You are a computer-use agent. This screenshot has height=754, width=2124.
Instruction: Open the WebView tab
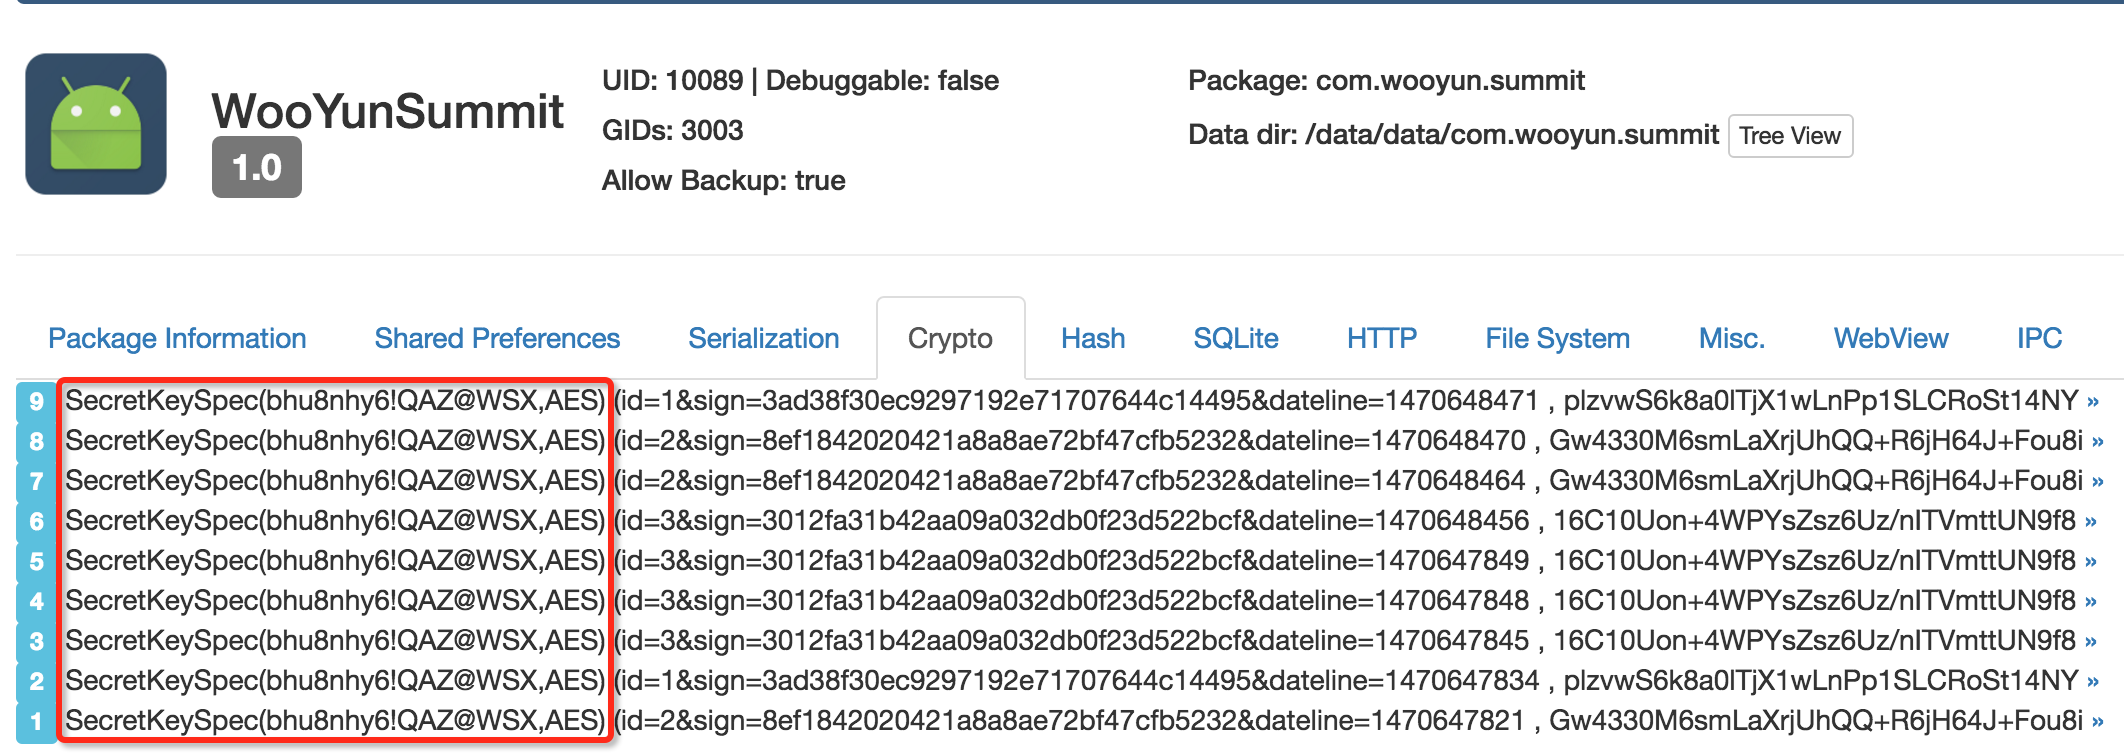pos(1890,339)
